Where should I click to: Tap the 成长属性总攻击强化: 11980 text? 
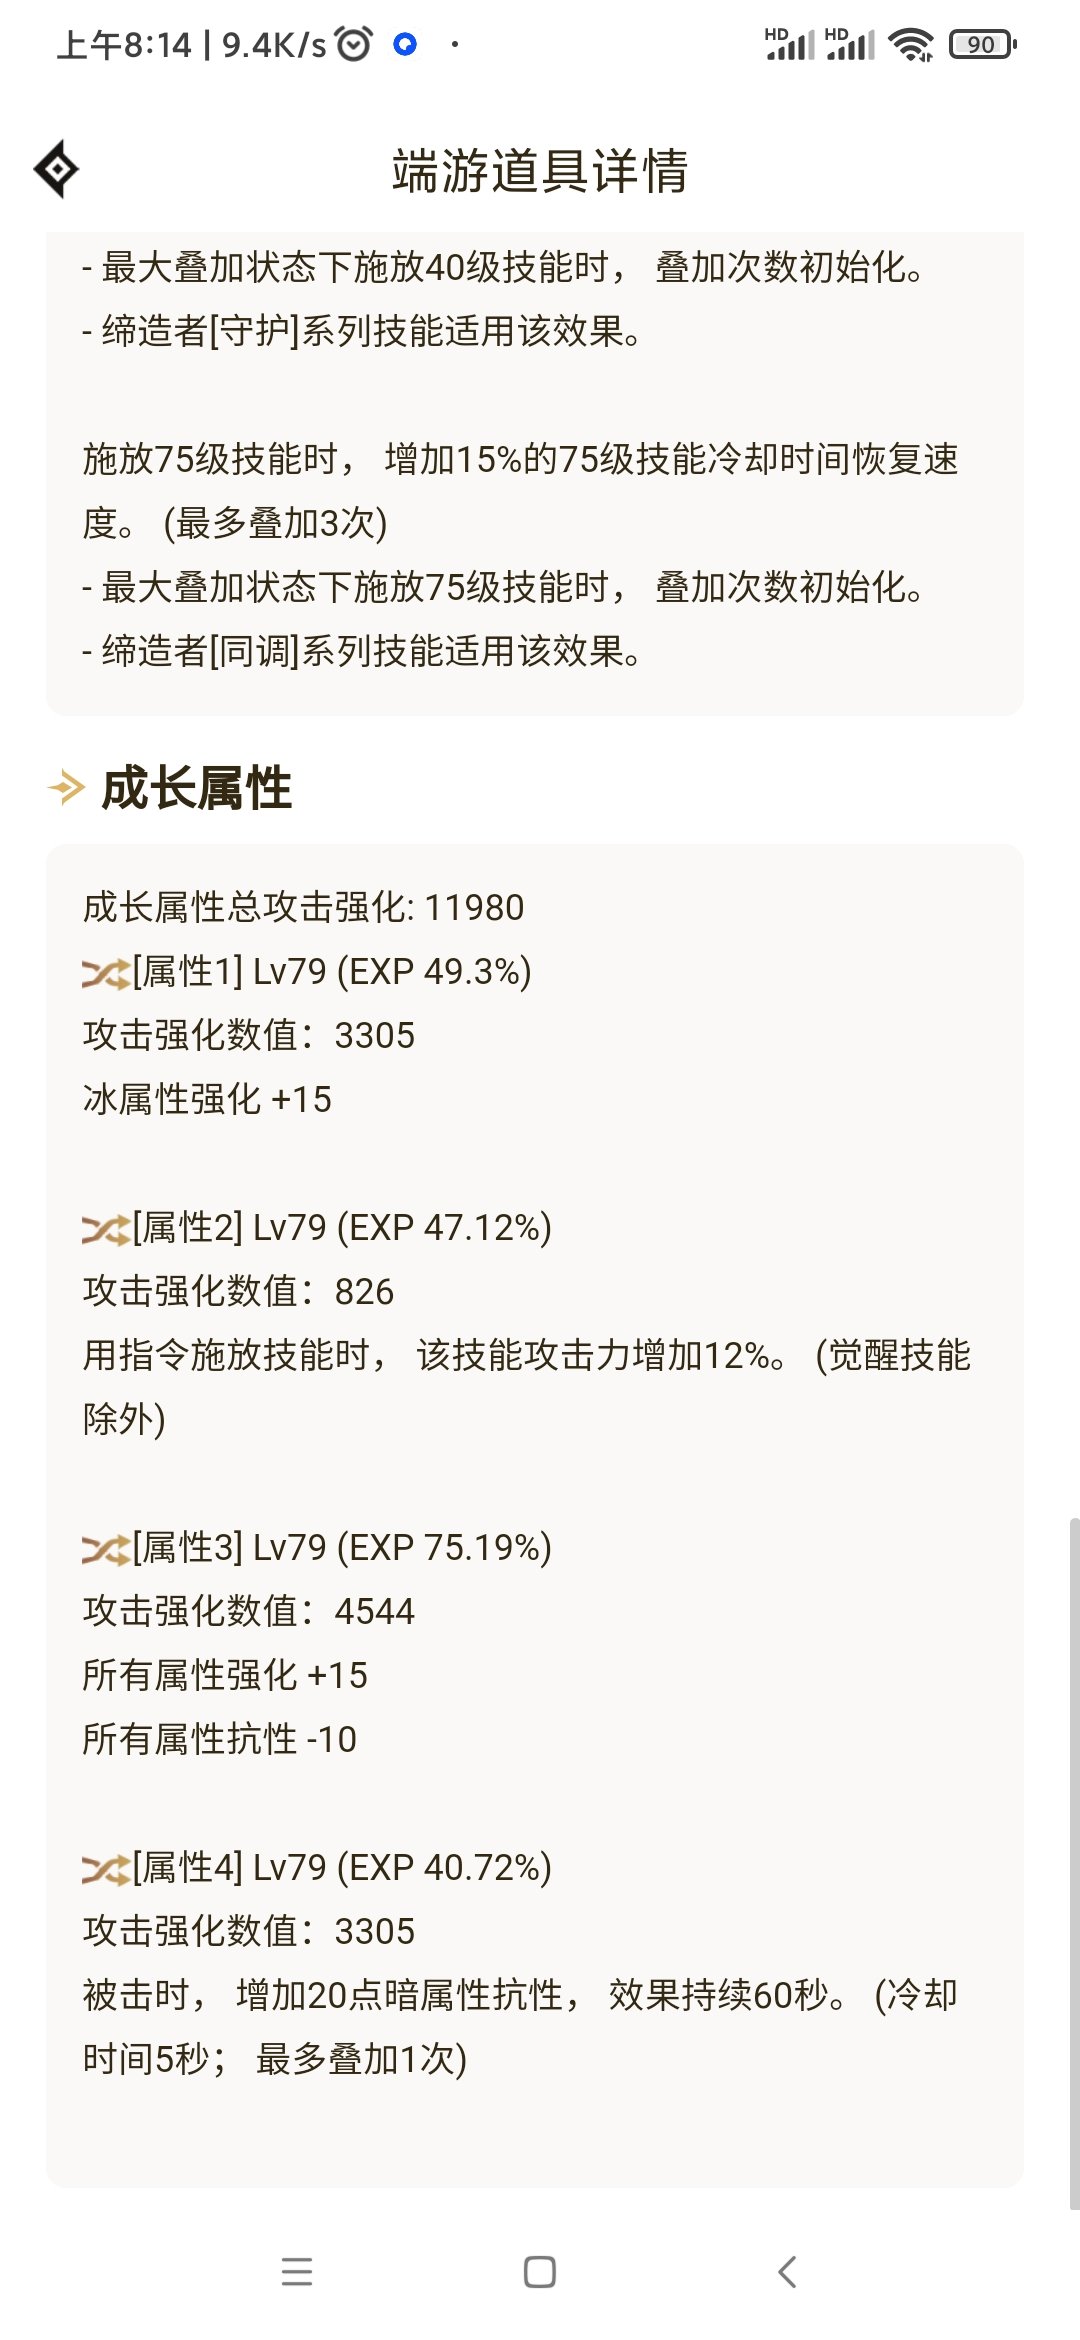[303, 908]
